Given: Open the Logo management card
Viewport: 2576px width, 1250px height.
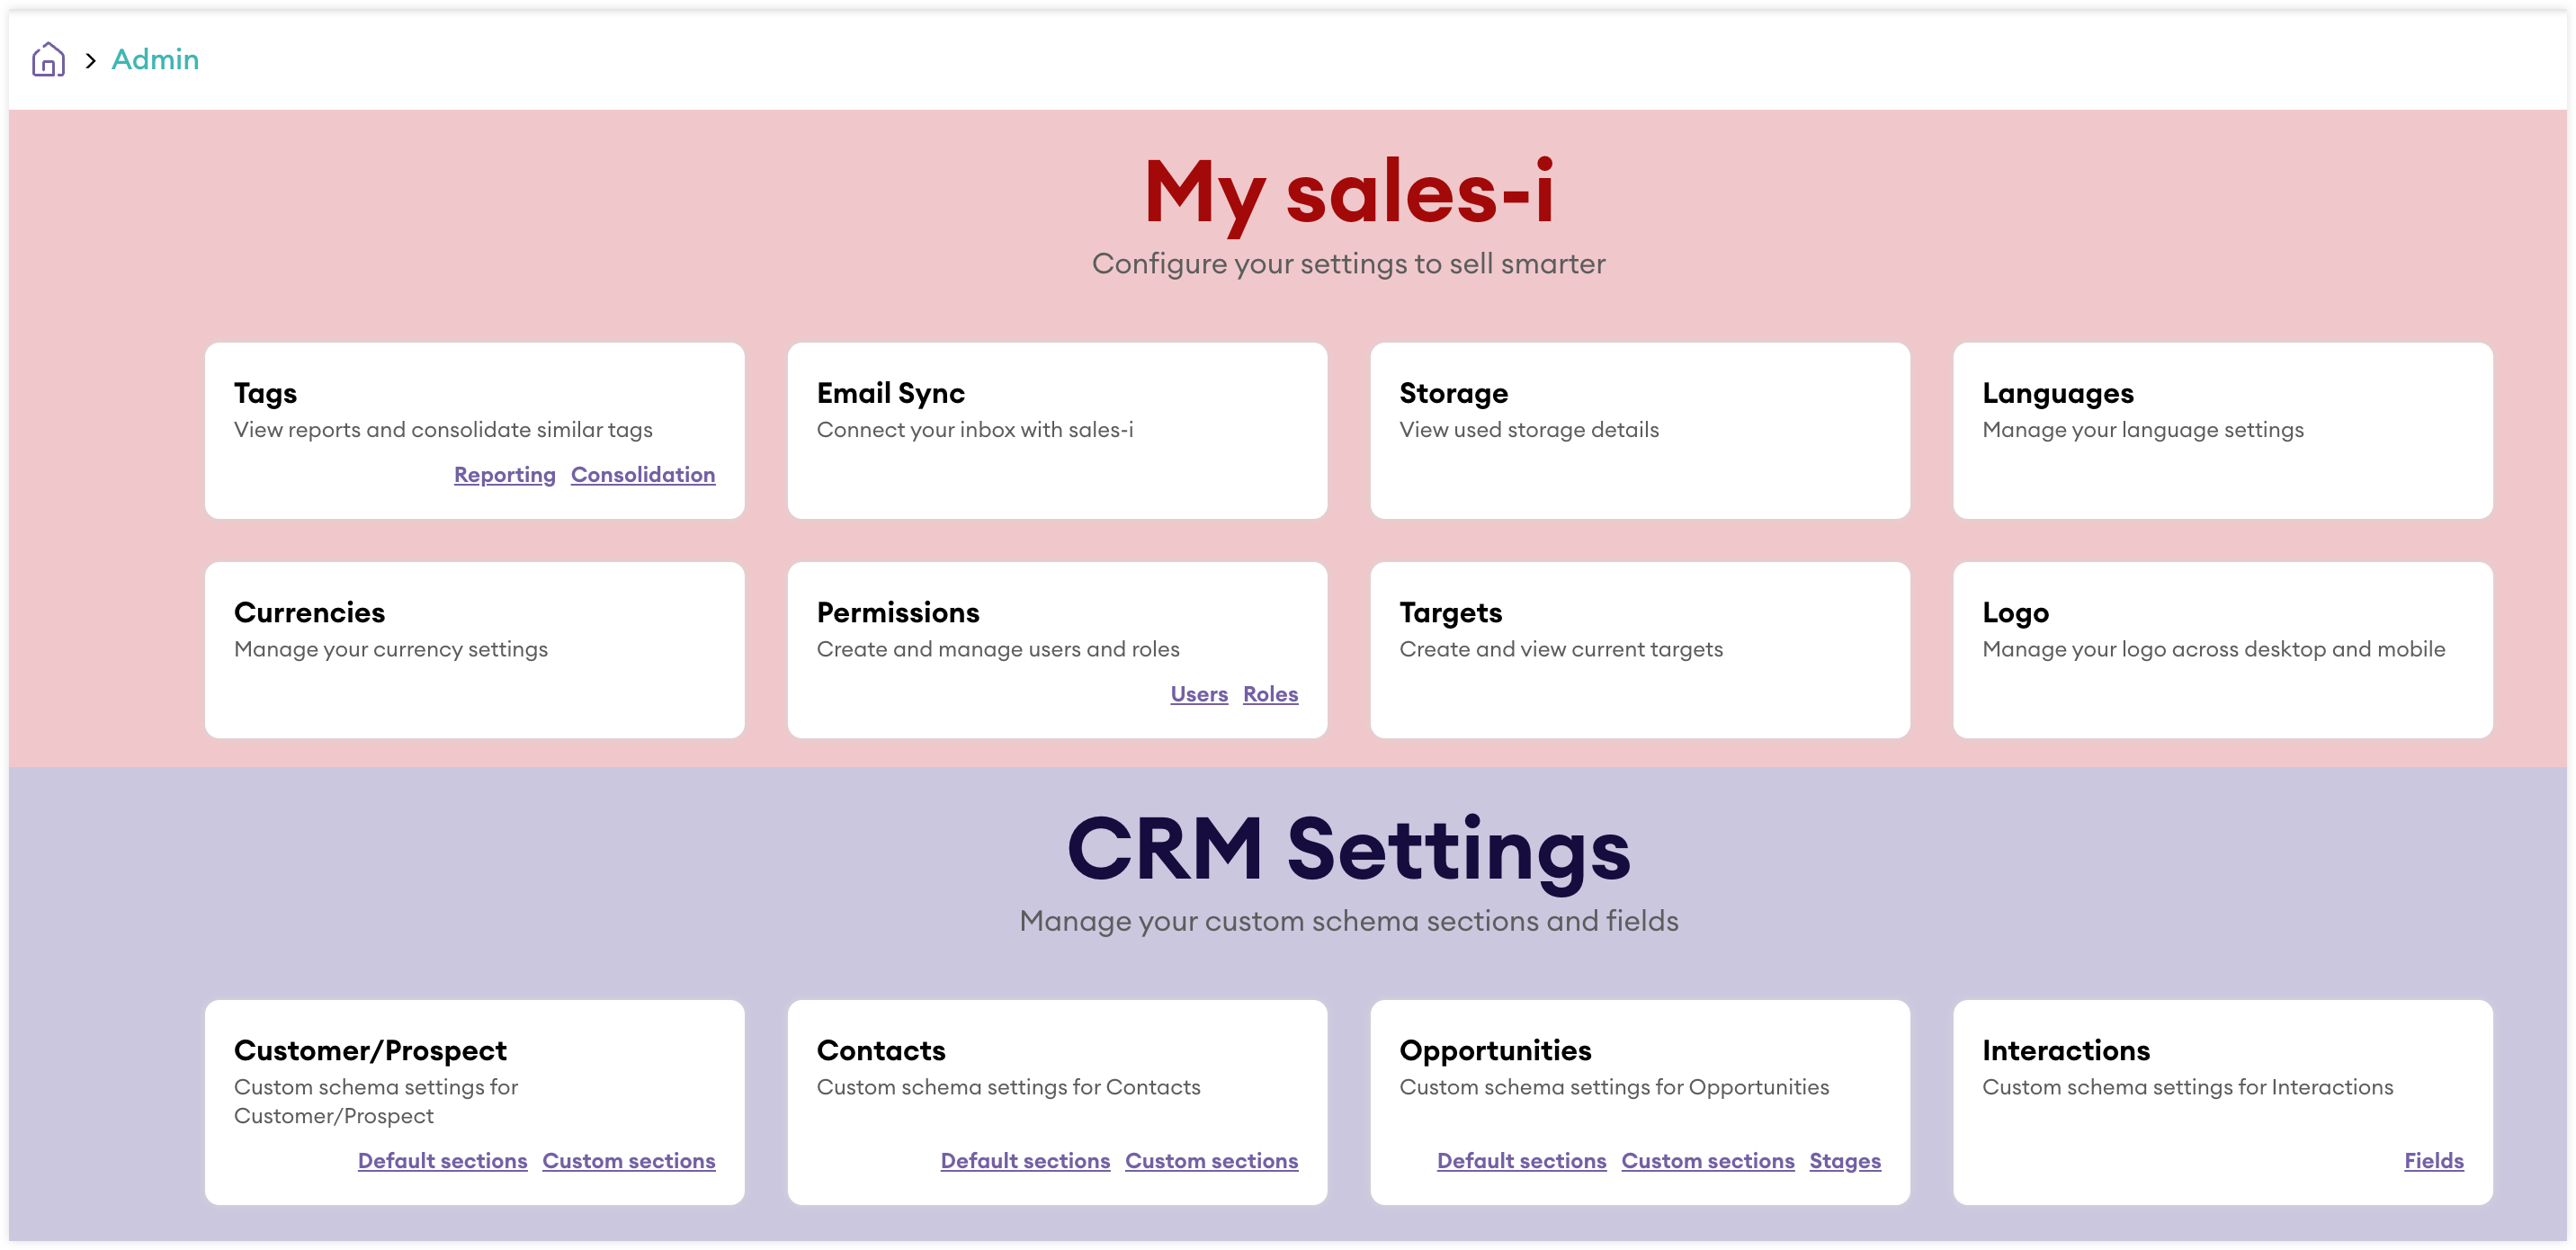Looking at the screenshot, I should pyautogui.click(x=2222, y=649).
